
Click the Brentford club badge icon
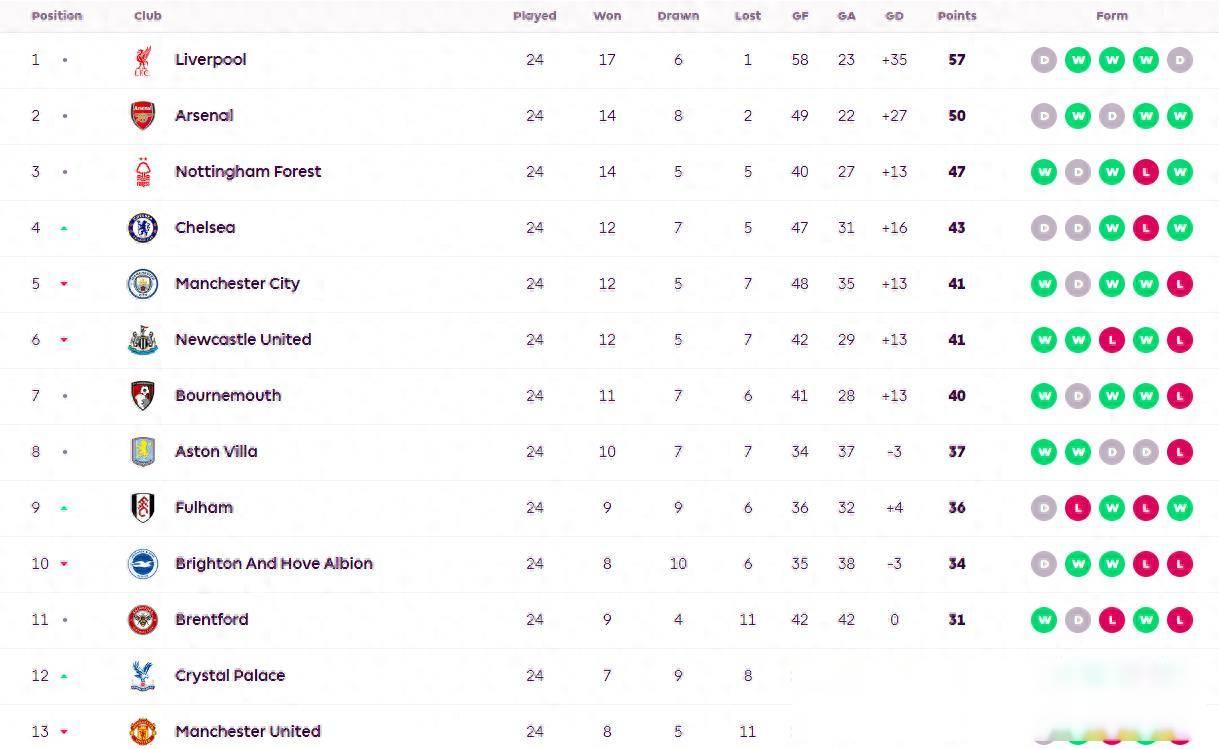pos(142,620)
